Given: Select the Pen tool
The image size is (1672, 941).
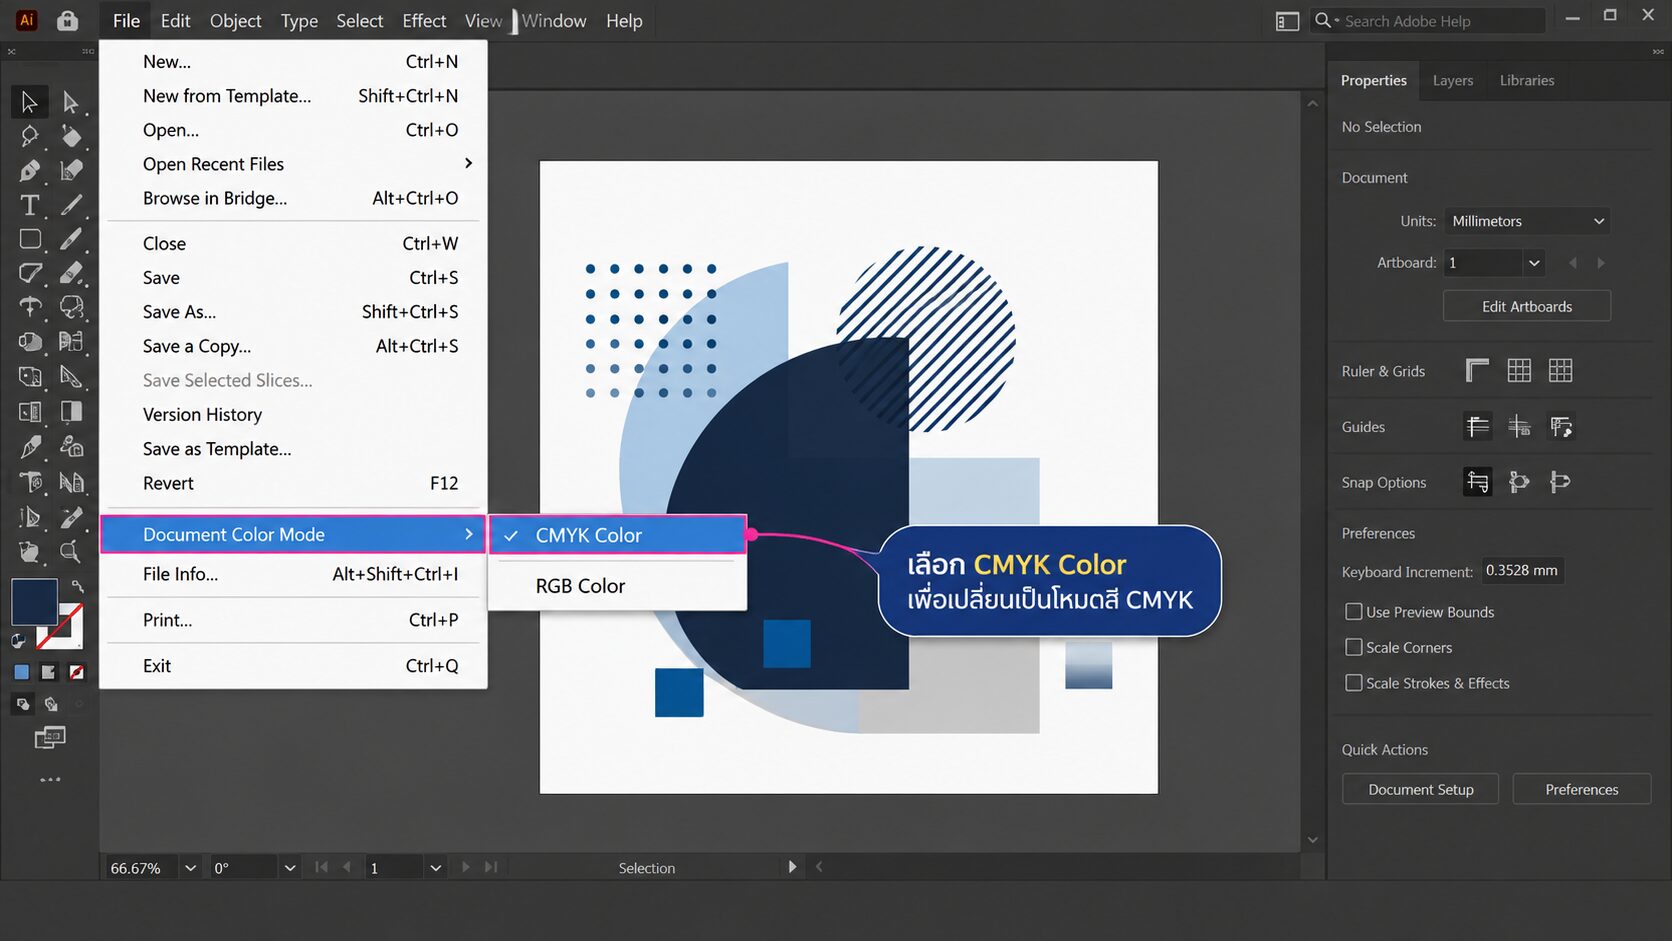Looking at the screenshot, I should (30, 171).
